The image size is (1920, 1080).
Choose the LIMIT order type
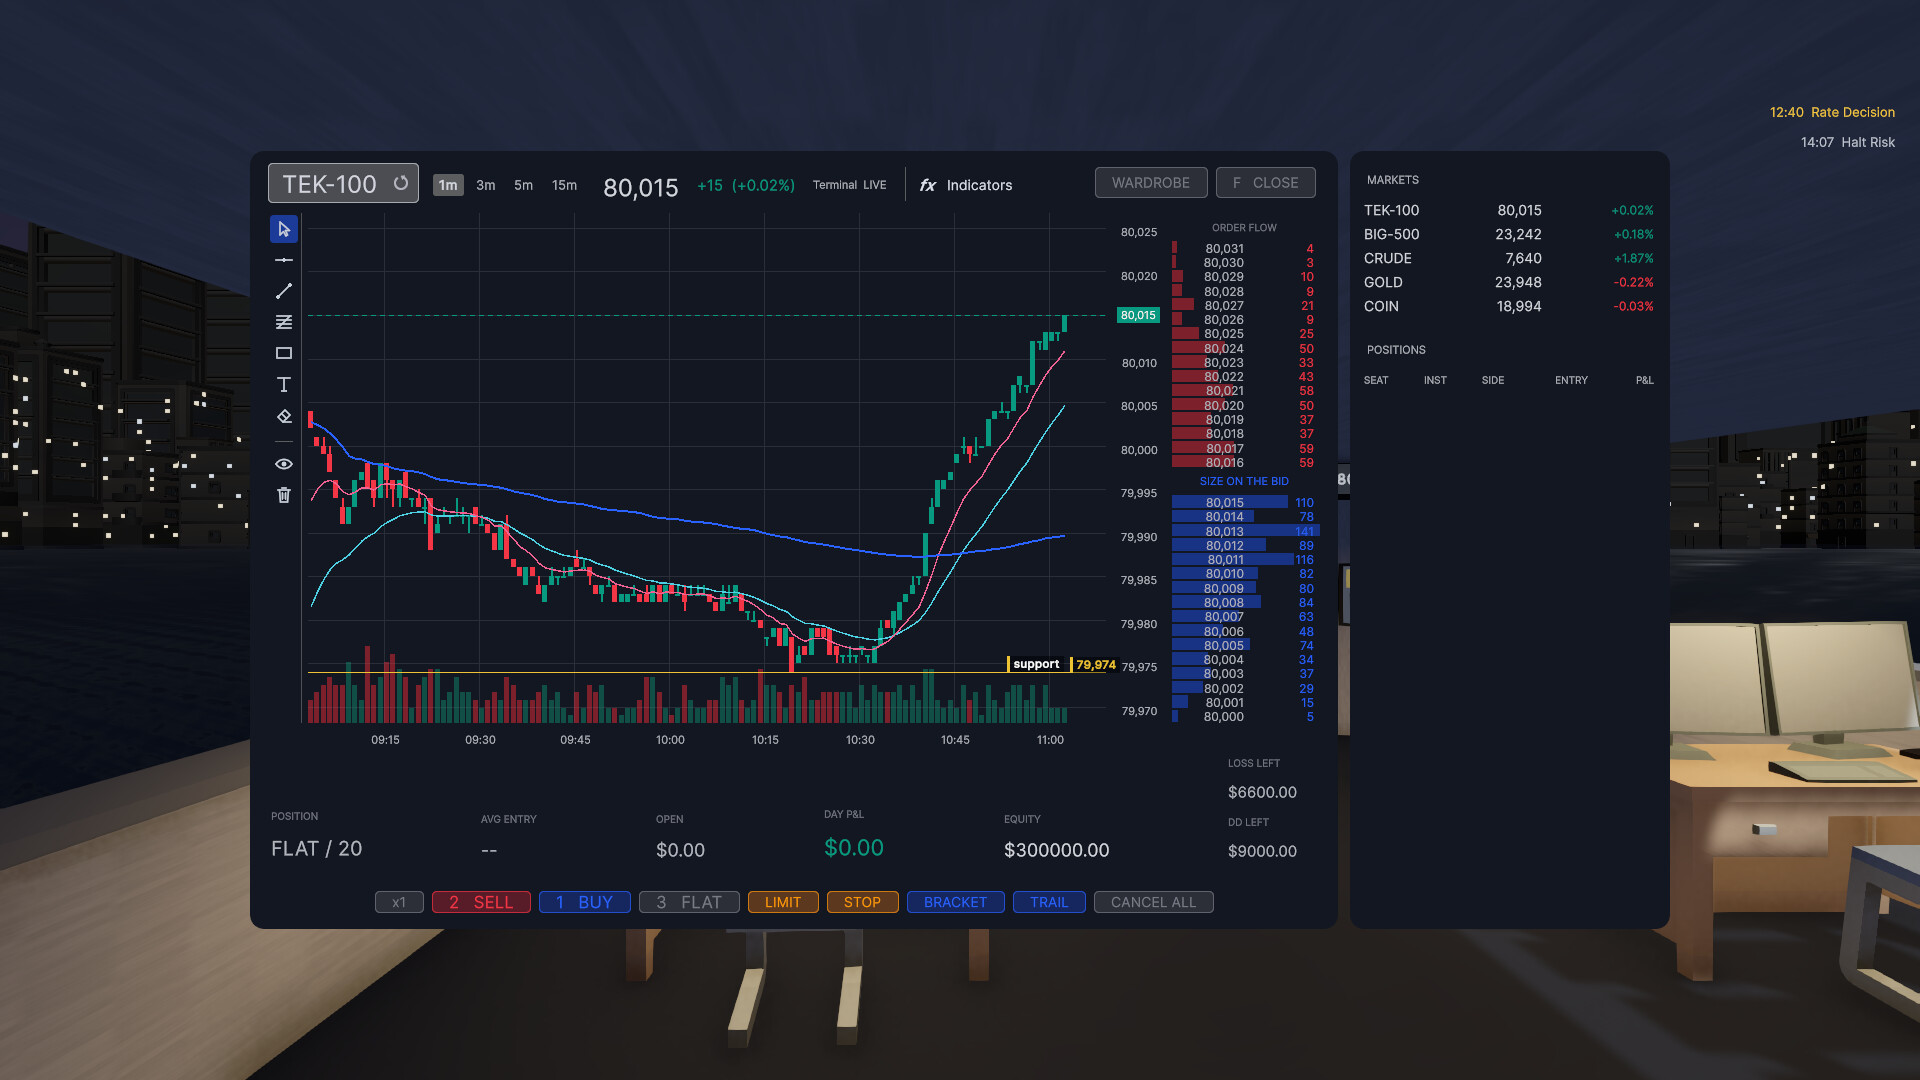783,902
